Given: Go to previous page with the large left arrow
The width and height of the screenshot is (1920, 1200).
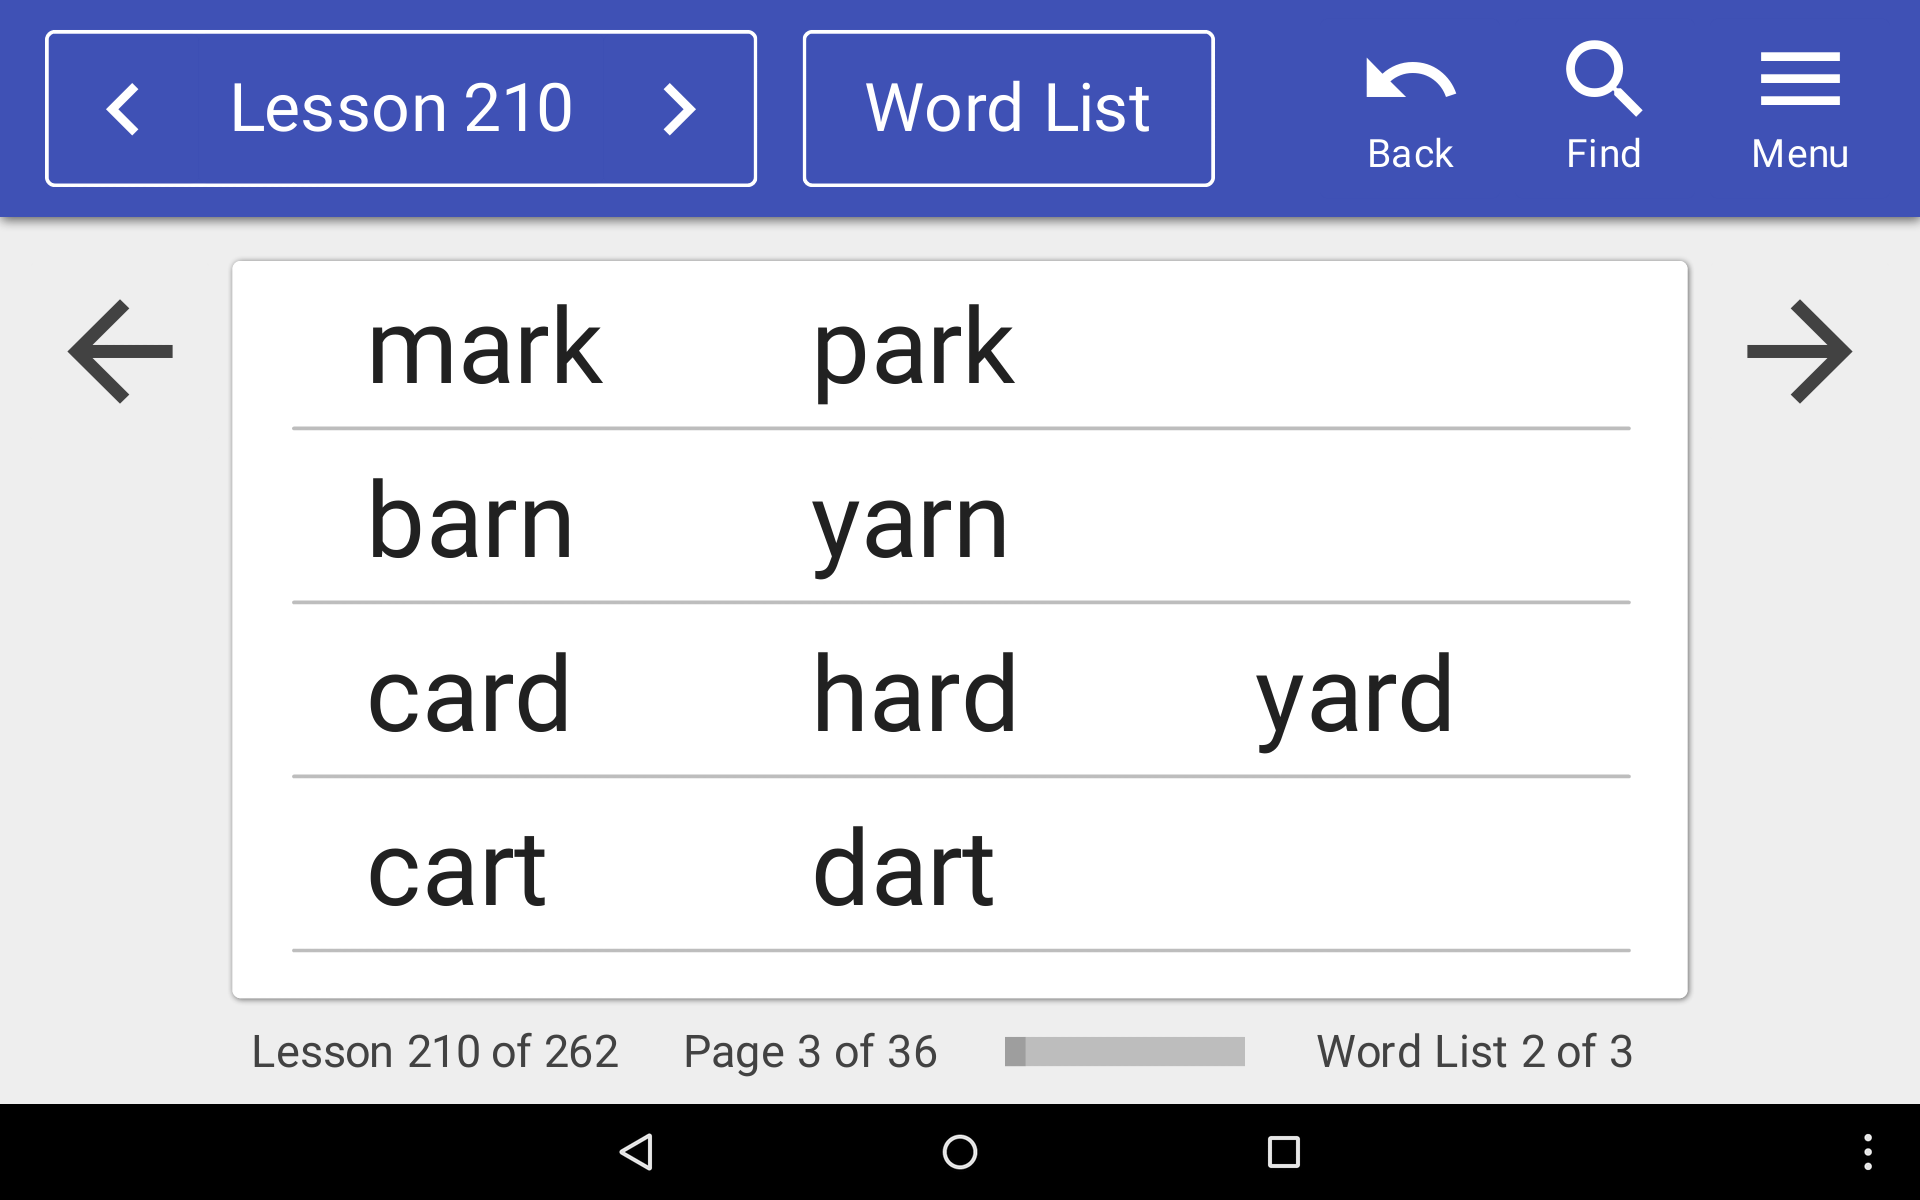Looking at the screenshot, I should pyautogui.click(x=120, y=351).
